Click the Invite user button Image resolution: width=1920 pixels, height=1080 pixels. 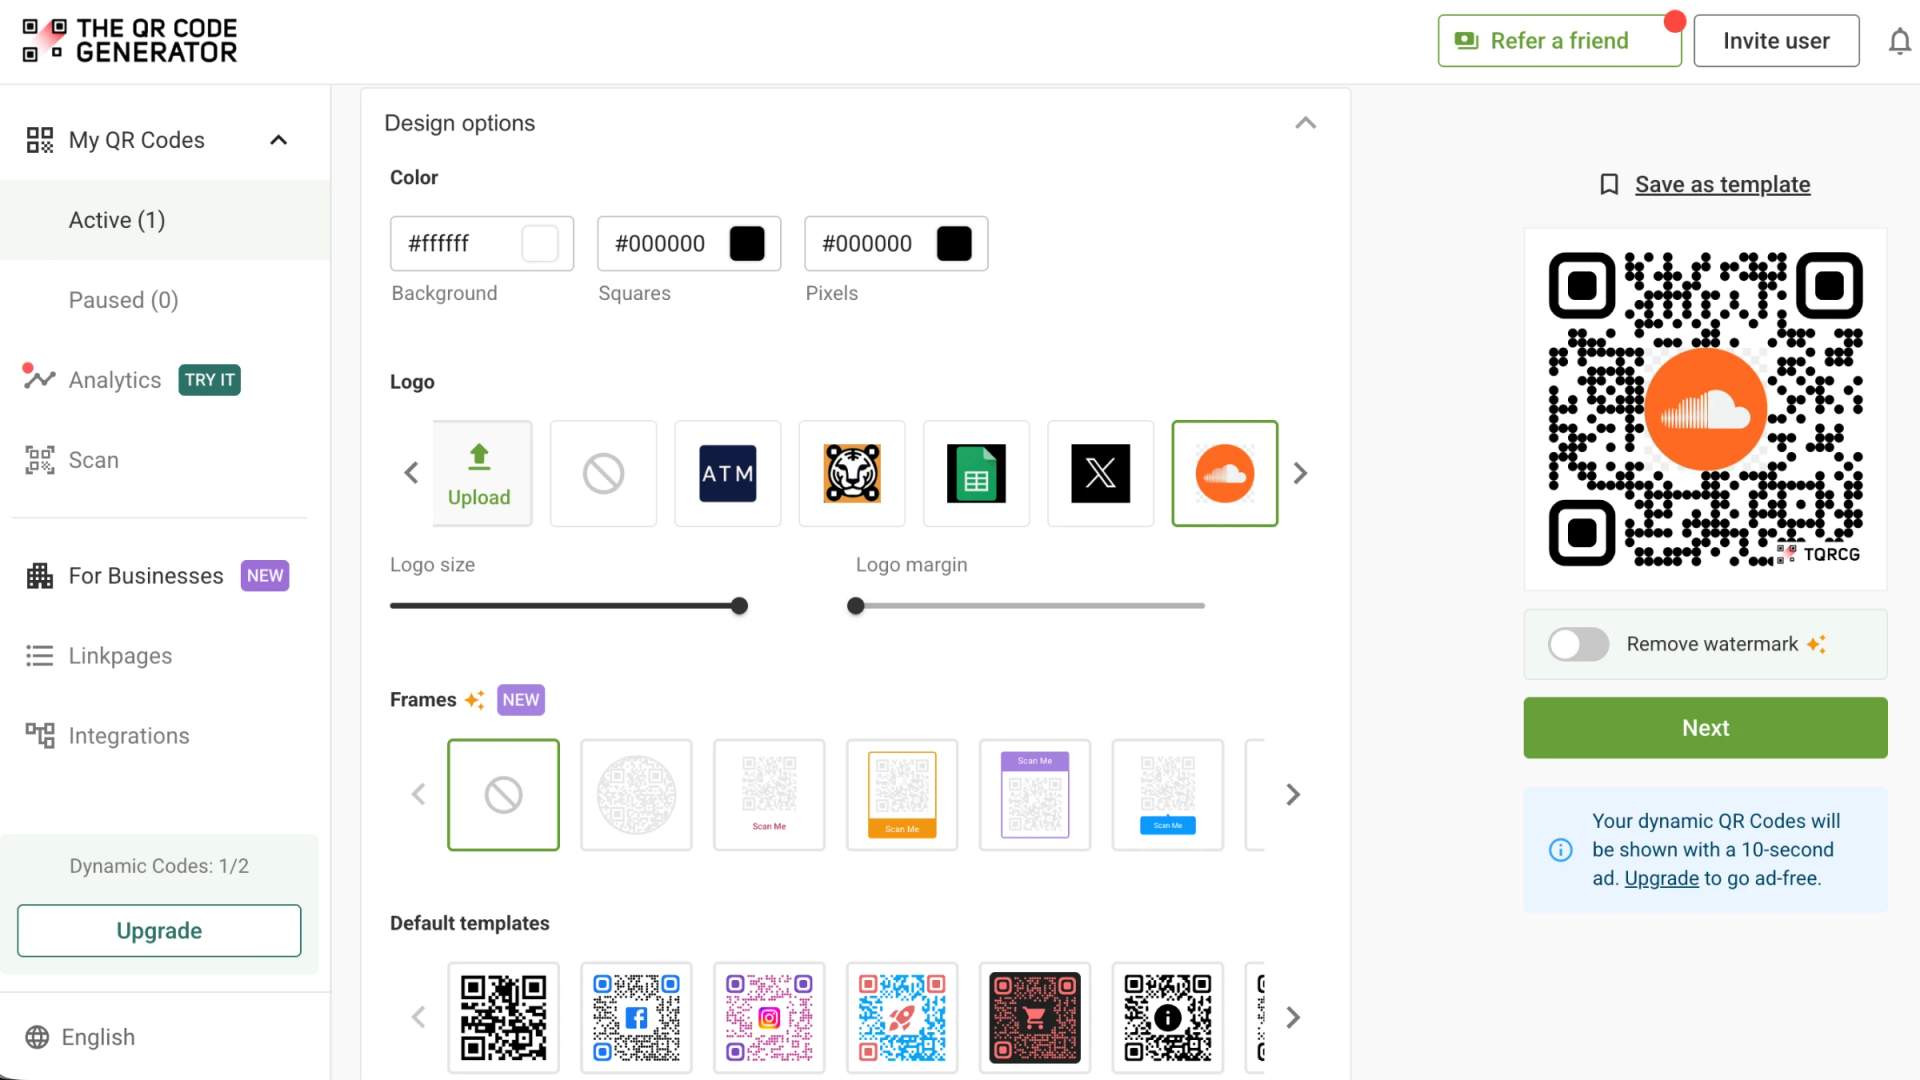(x=1776, y=41)
